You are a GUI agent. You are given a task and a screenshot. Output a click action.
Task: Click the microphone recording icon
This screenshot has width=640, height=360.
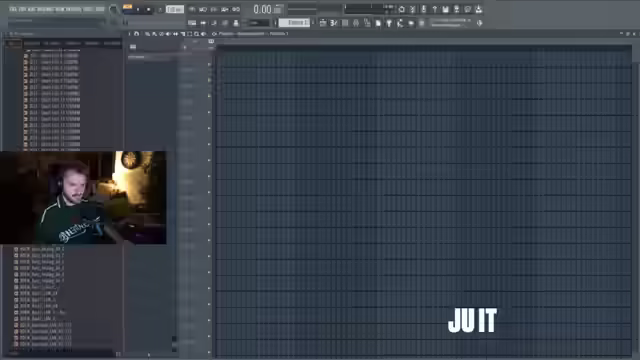(x=424, y=9)
